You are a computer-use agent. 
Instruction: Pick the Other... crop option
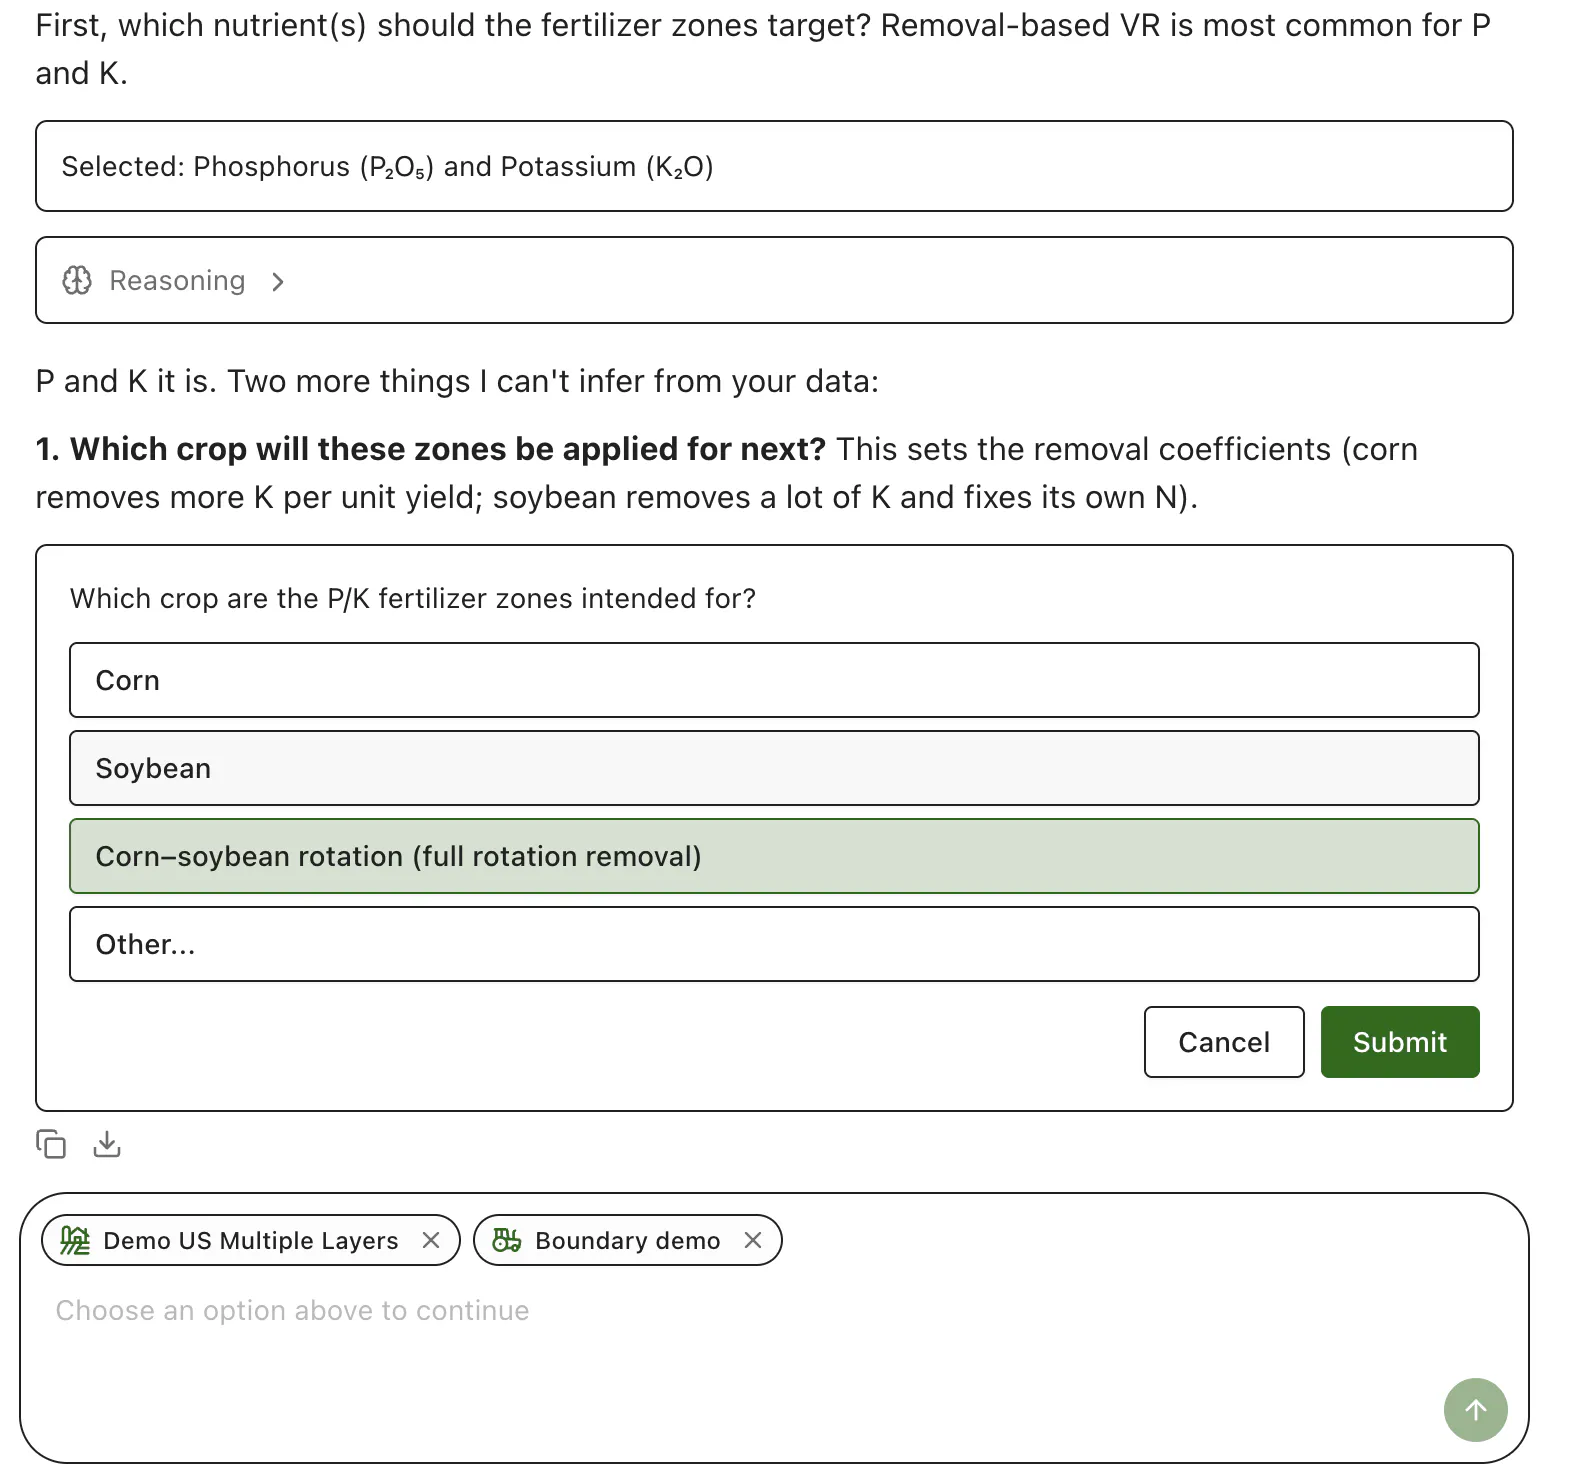click(x=774, y=944)
